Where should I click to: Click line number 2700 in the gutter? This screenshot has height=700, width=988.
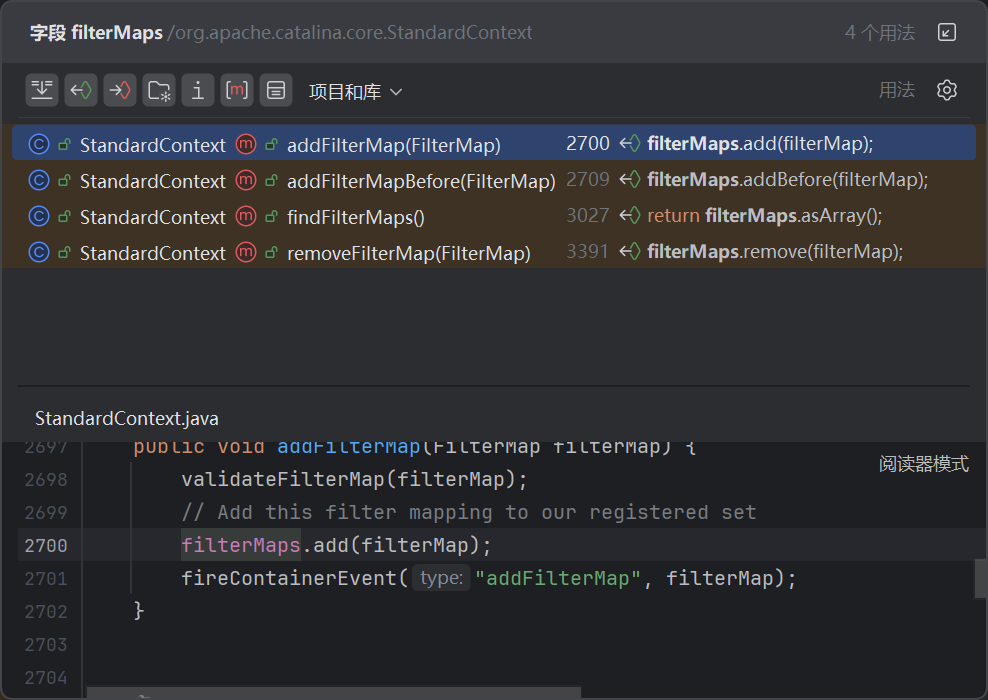click(x=46, y=545)
